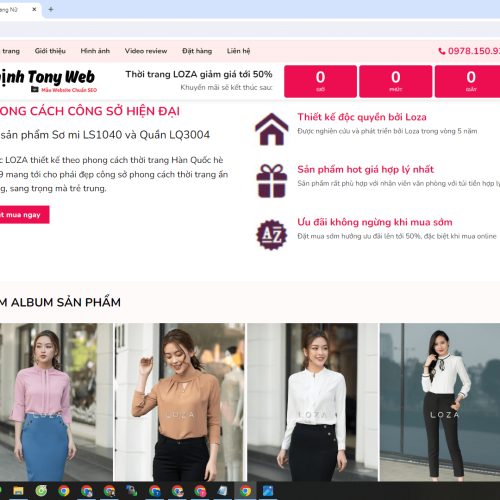Open the green Cốc Cốc browser taskbar icon
Viewport: 500px width, 500px height.
[x=41, y=491]
